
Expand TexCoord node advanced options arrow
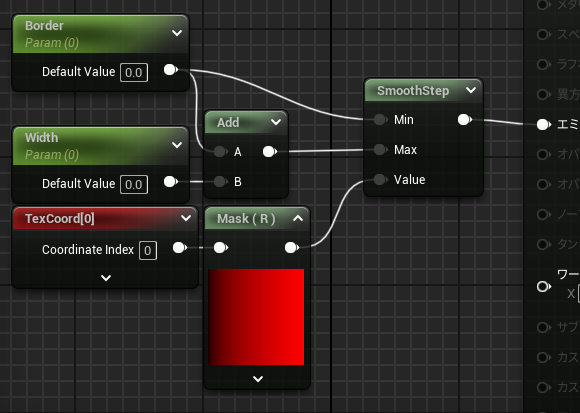click(x=106, y=278)
